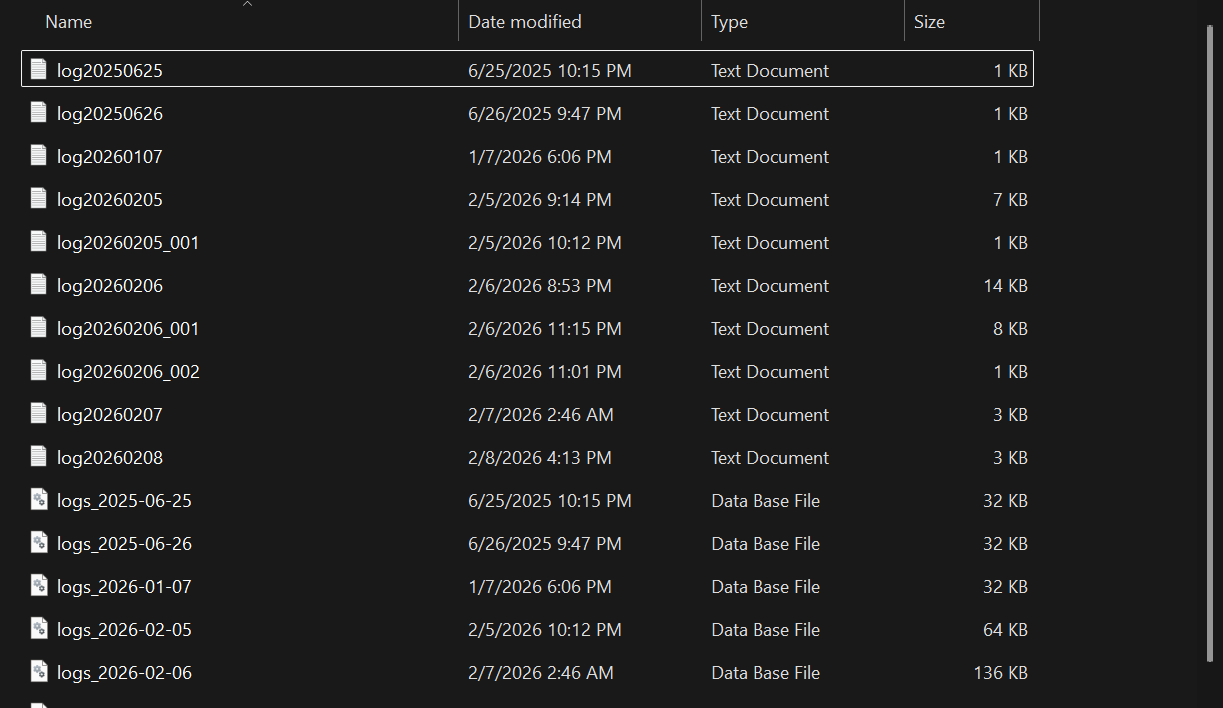Click the log20260206 file name
1223x708 pixels.
pos(110,286)
